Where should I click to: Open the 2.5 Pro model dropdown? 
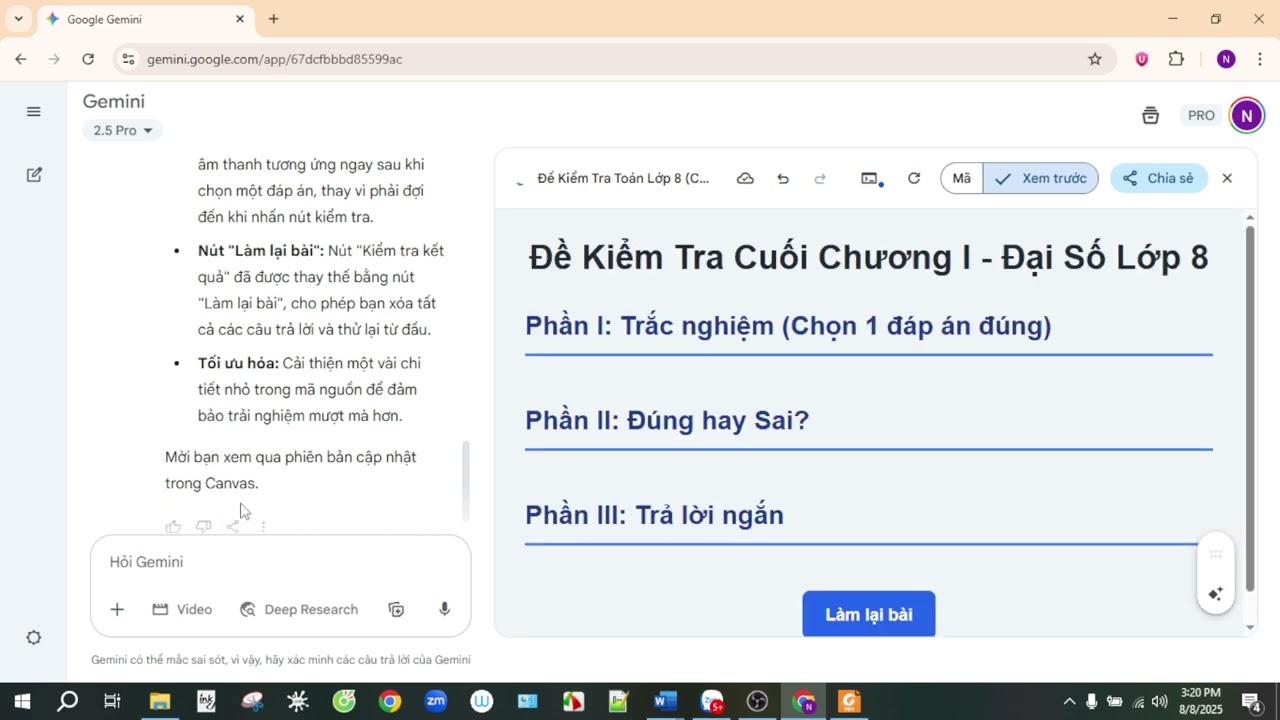click(x=122, y=130)
